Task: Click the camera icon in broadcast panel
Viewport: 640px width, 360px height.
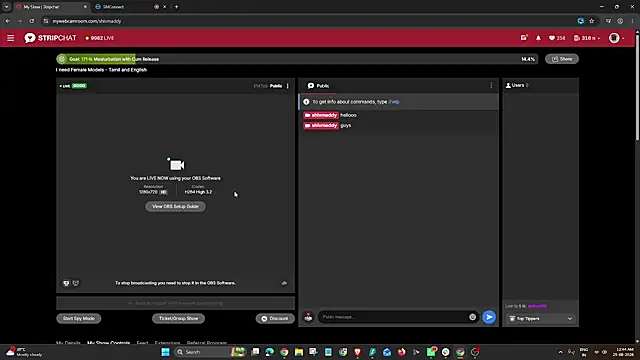Action: pos(176,164)
